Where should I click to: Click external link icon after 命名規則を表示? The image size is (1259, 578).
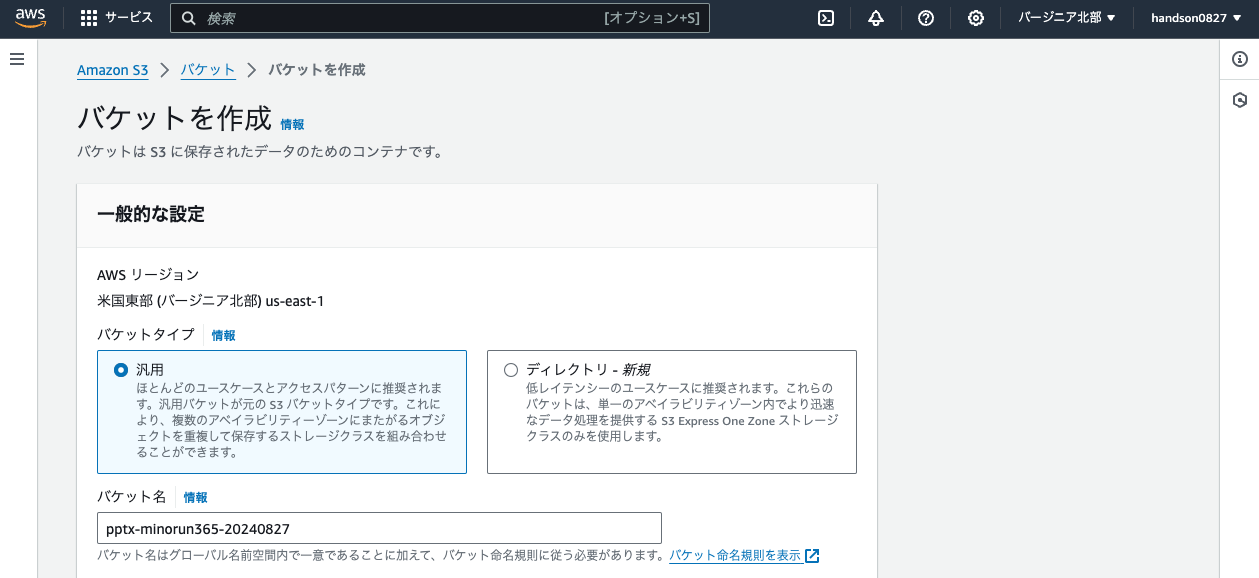click(812, 556)
